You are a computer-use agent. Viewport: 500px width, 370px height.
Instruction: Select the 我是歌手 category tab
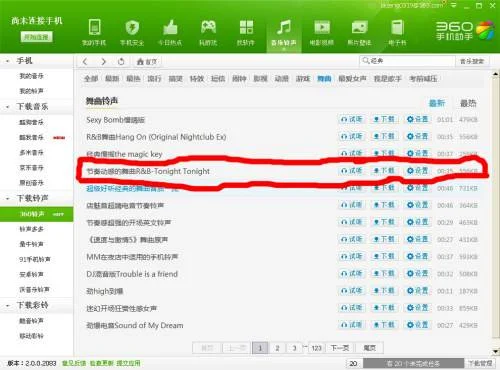tap(387, 79)
